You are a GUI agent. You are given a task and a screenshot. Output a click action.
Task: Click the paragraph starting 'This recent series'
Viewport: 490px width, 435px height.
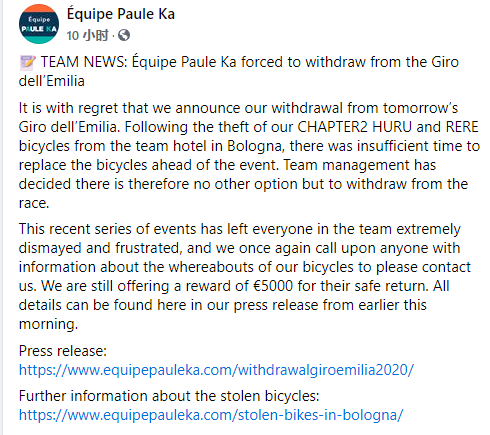pyautogui.click(x=245, y=276)
